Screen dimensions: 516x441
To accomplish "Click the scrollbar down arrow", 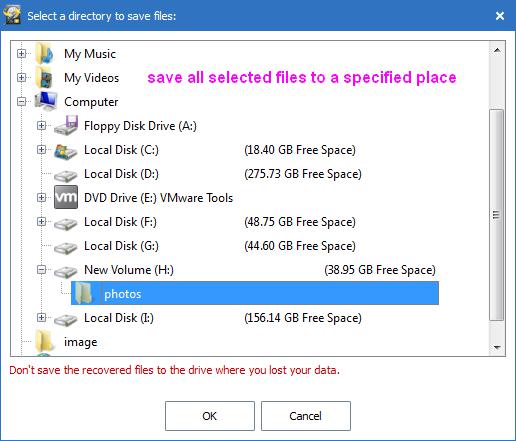I will pos(497,348).
